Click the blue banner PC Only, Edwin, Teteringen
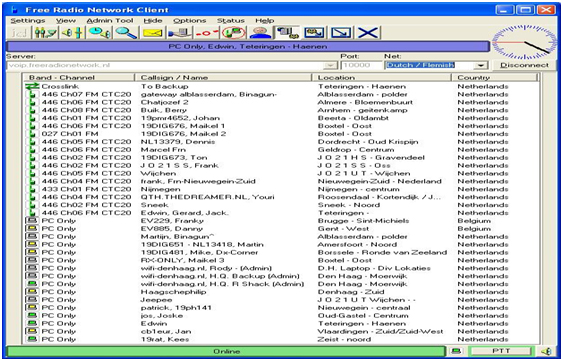This screenshot has width=563, height=361. (248, 47)
